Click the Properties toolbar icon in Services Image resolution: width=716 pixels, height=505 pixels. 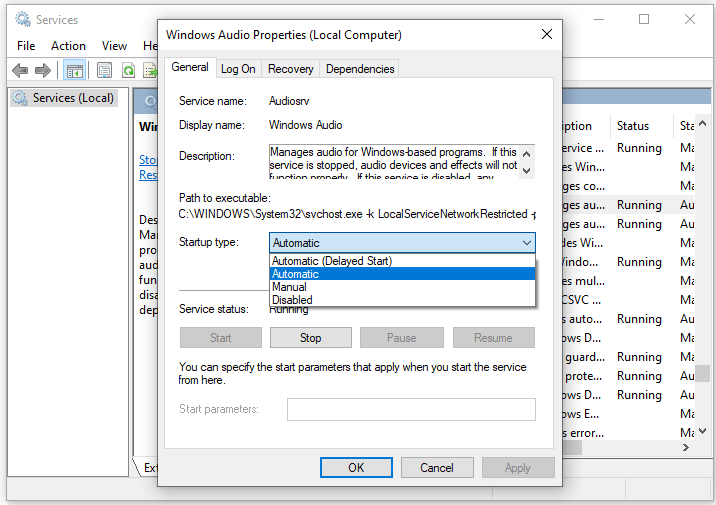tap(105, 71)
